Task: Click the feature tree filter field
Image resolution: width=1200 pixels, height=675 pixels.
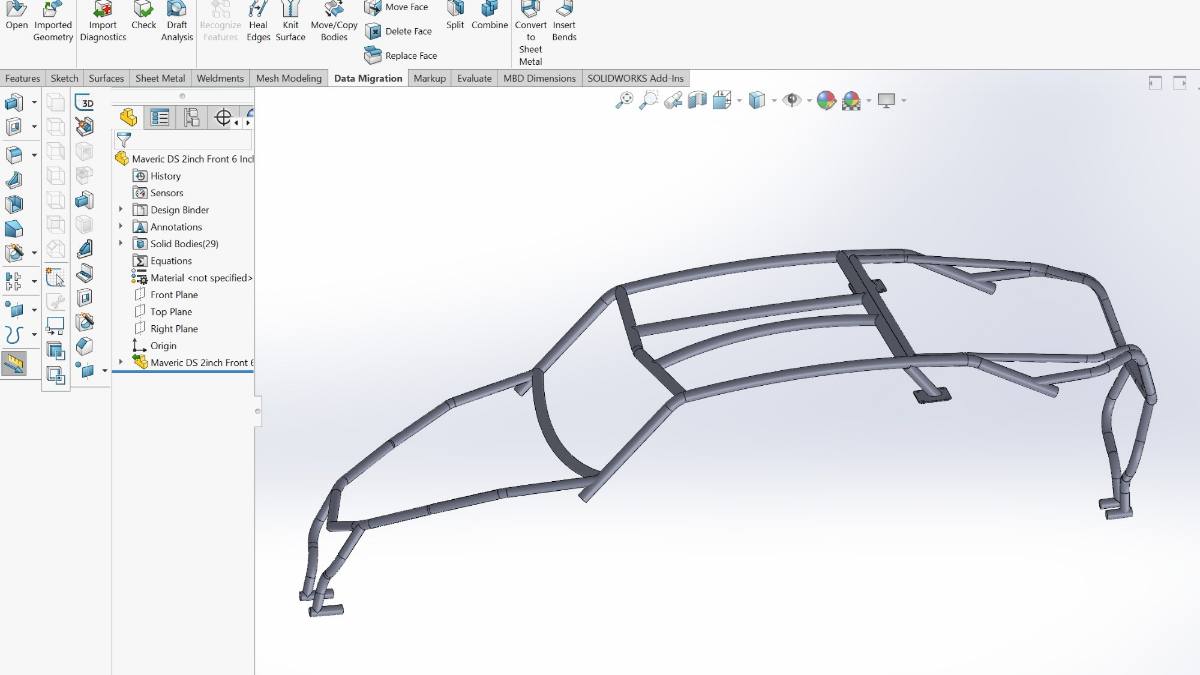Action: pos(183,140)
